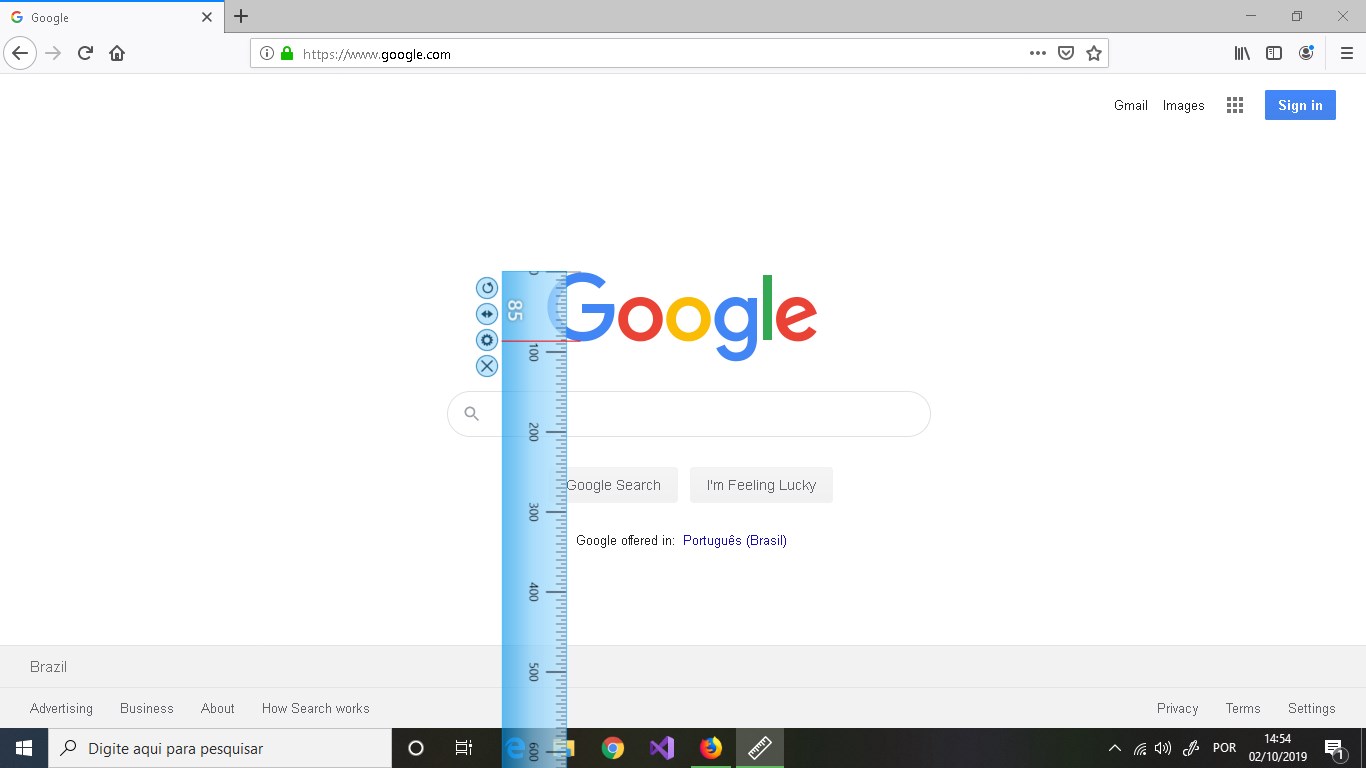Launch Google Chrome from taskbar
The height and width of the screenshot is (768, 1366).
[x=613, y=748]
